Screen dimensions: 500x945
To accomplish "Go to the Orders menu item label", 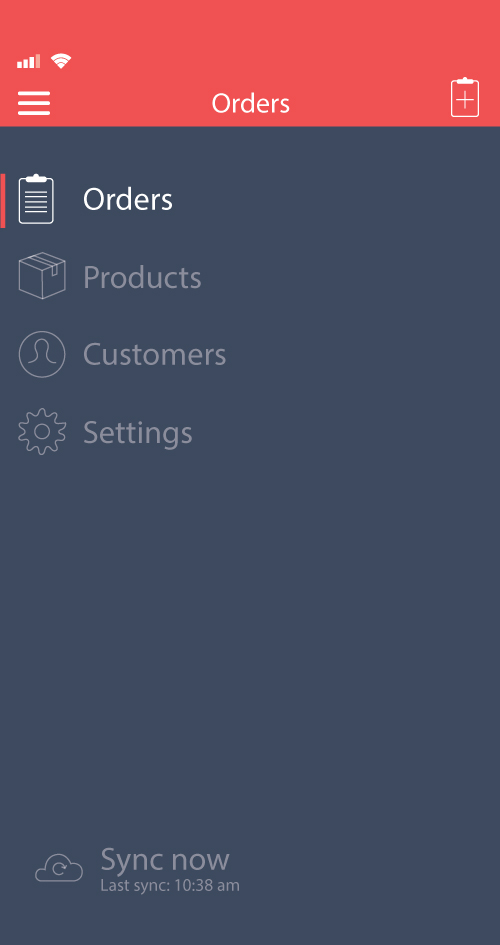I will (128, 199).
